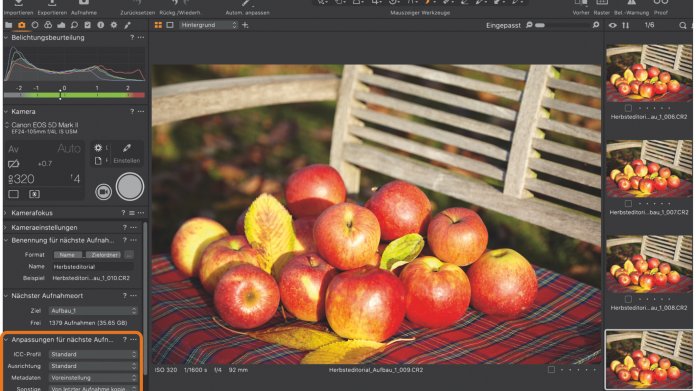Click Autom. anpassen magic wand

(247, 8)
